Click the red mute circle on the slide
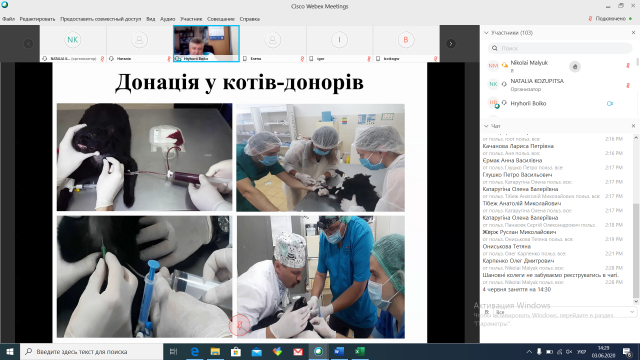Image resolution: width=640 pixels, height=360 pixels. point(240,325)
